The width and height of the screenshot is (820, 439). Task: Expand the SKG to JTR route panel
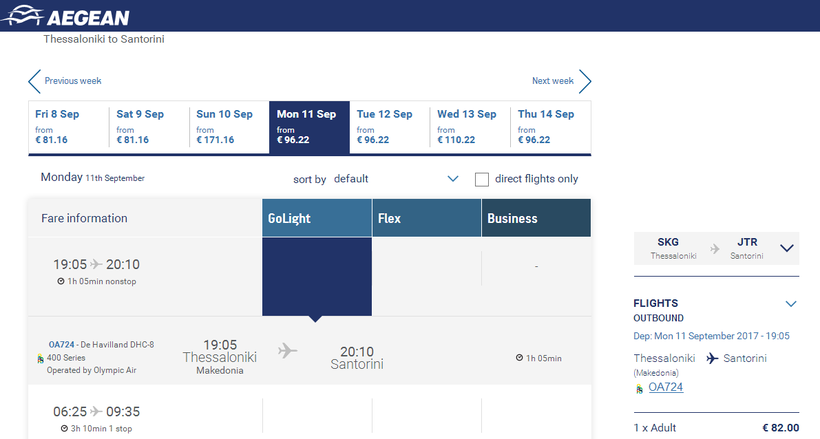[786, 248]
